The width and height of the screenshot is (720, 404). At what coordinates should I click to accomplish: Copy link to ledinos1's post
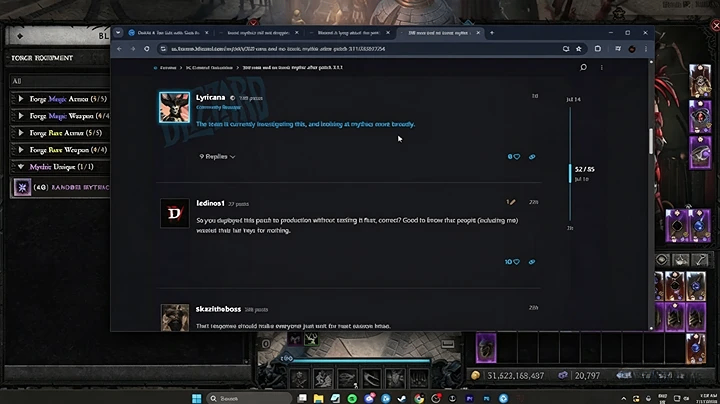tap(532, 262)
